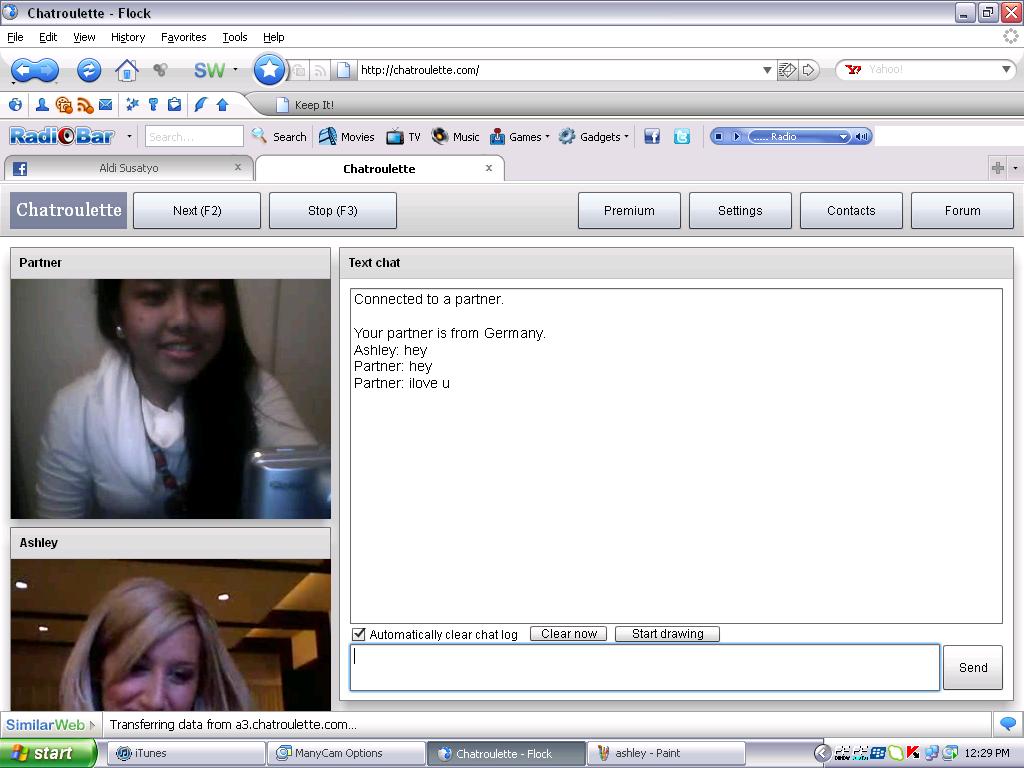The image size is (1024, 768).
Task: Click Clear now button
Action: tap(568, 633)
